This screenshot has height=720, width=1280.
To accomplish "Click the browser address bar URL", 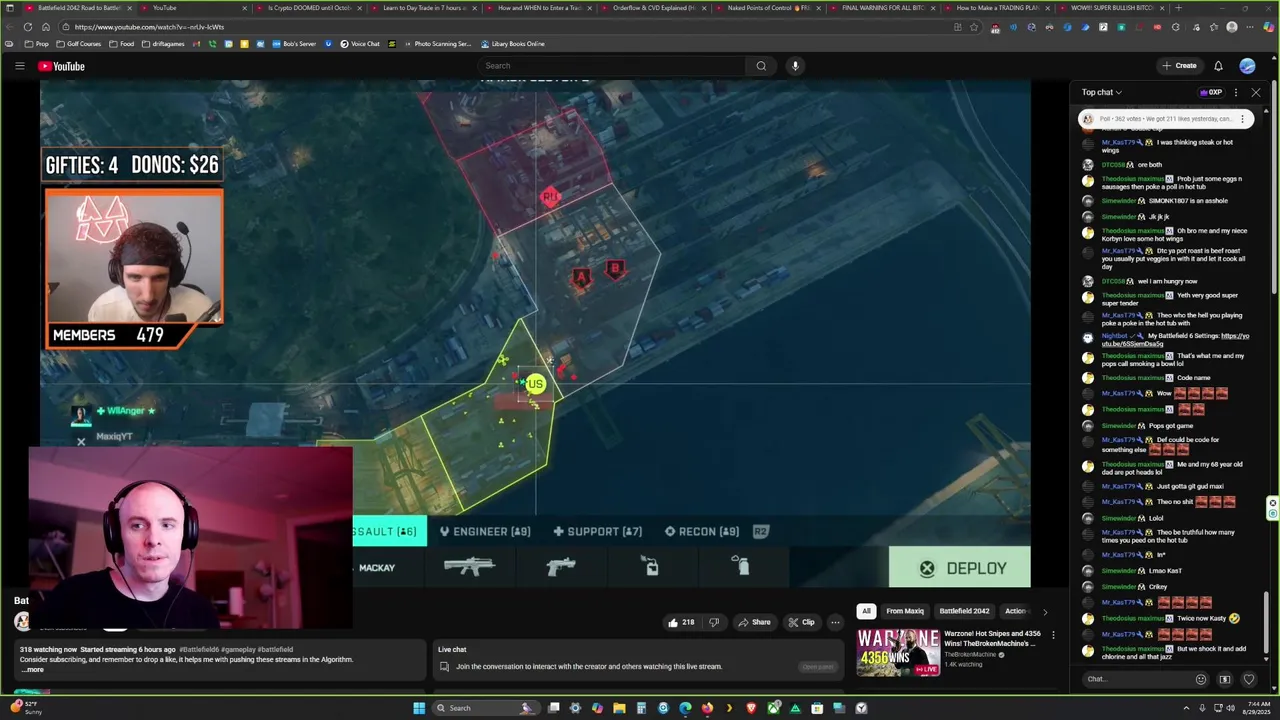I will (x=149, y=27).
